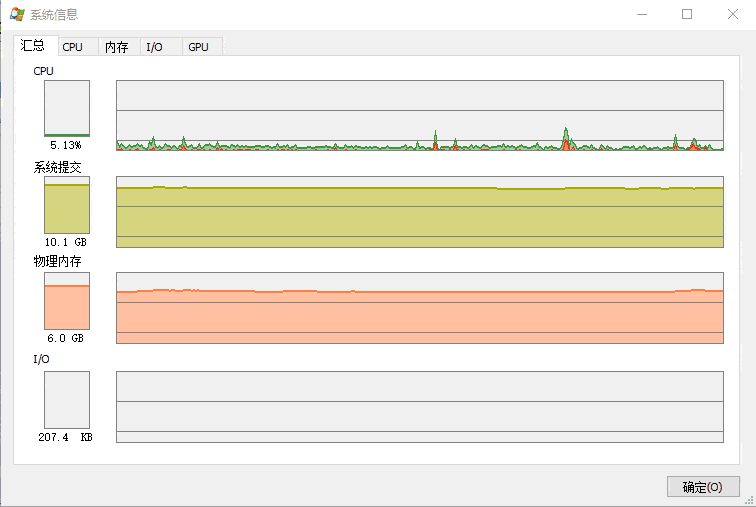The image size is (756, 507).
Task: Click the 5.13% CPU usage value
Action: coord(66,145)
